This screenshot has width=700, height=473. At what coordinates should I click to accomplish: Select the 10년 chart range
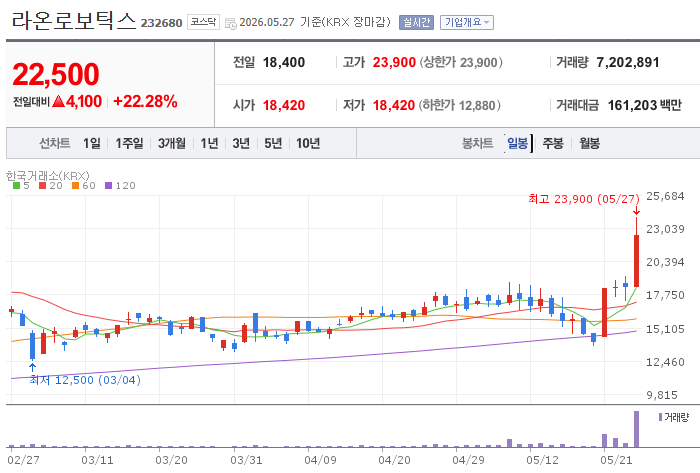(308, 143)
